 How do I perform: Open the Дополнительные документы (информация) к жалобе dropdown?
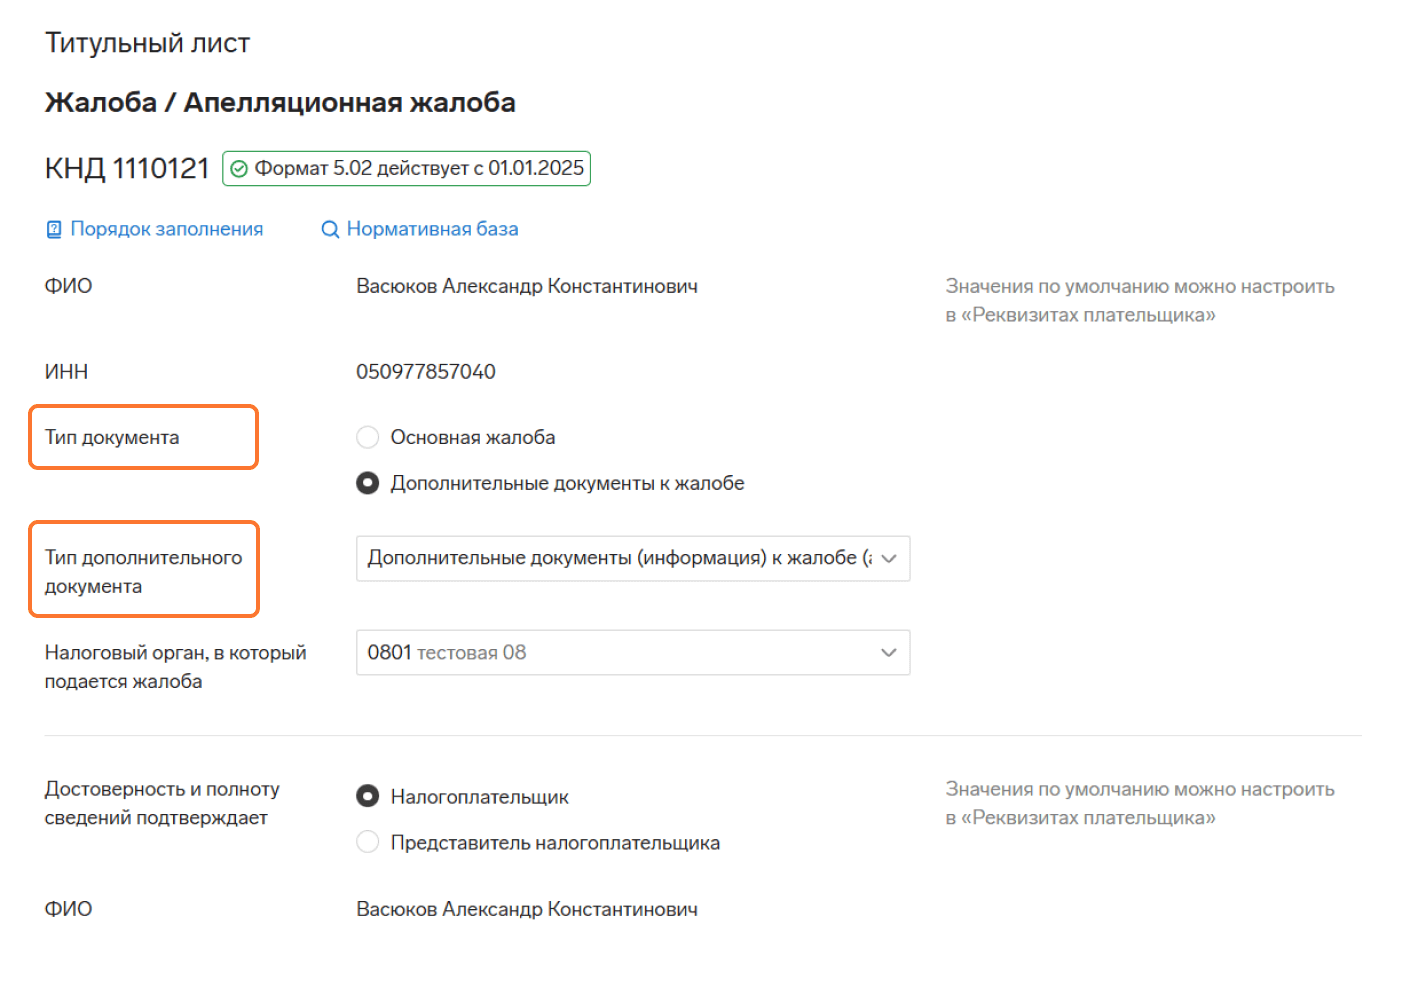[x=619, y=558]
